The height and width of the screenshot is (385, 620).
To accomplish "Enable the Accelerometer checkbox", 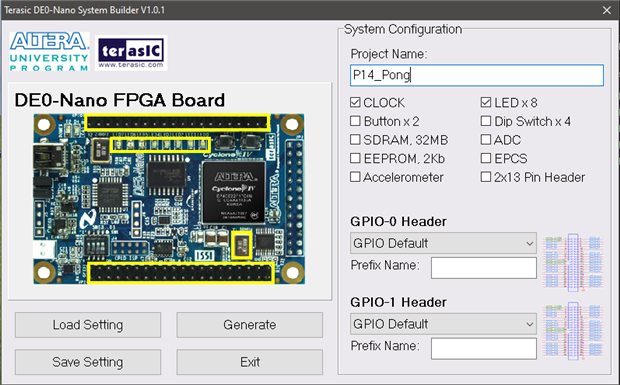I will coord(355,177).
